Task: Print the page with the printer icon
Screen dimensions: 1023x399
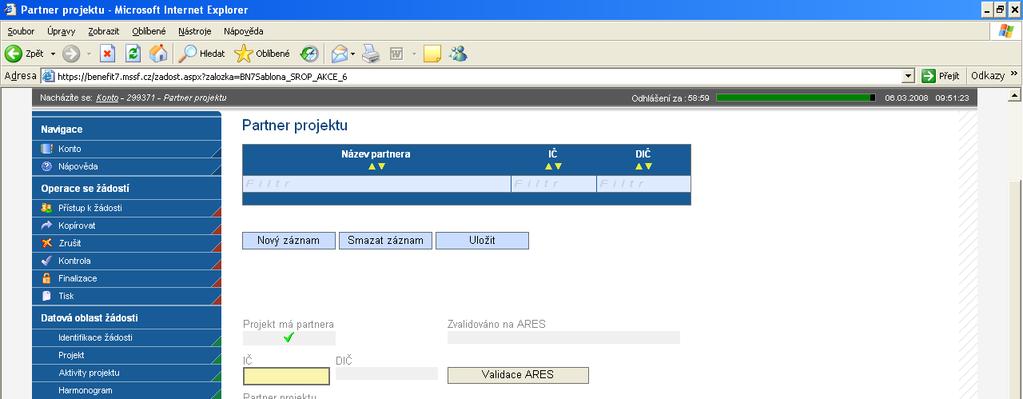Action: tap(371, 53)
